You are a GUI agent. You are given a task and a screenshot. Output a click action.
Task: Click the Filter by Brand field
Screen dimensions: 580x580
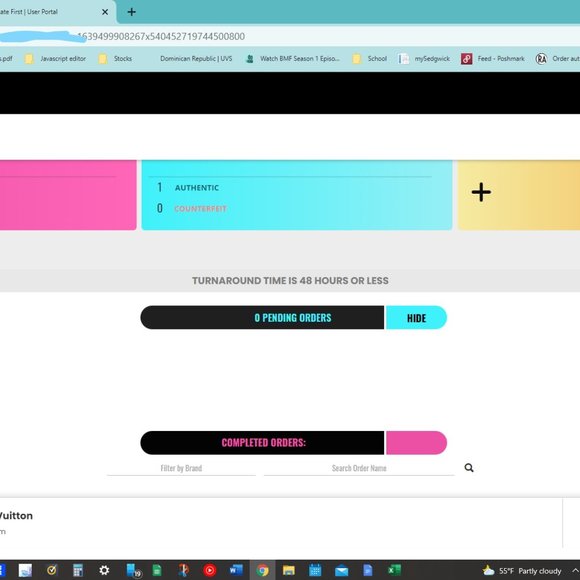coord(181,468)
